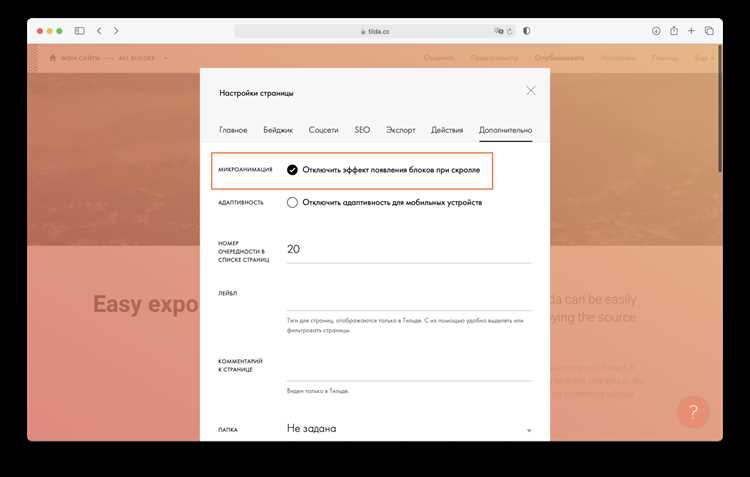
Task: Click the privacy shield icon
Action: 527,31
